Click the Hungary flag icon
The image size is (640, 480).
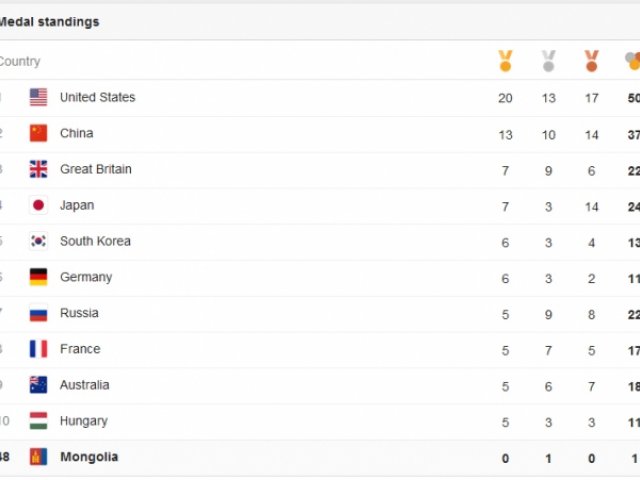[38, 421]
